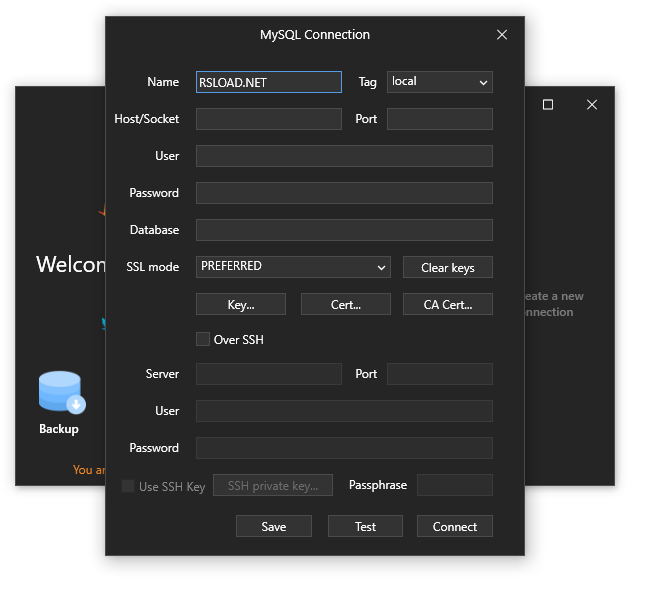Open the Tag dropdown showing local
The image size is (662, 600).
(x=440, y=82)
